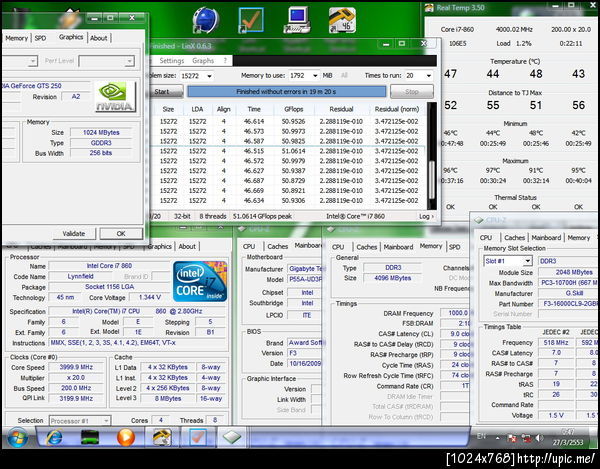The image size is (600, 469).
Task: Click the Validate button in CPU-Z
Action: 74,234
